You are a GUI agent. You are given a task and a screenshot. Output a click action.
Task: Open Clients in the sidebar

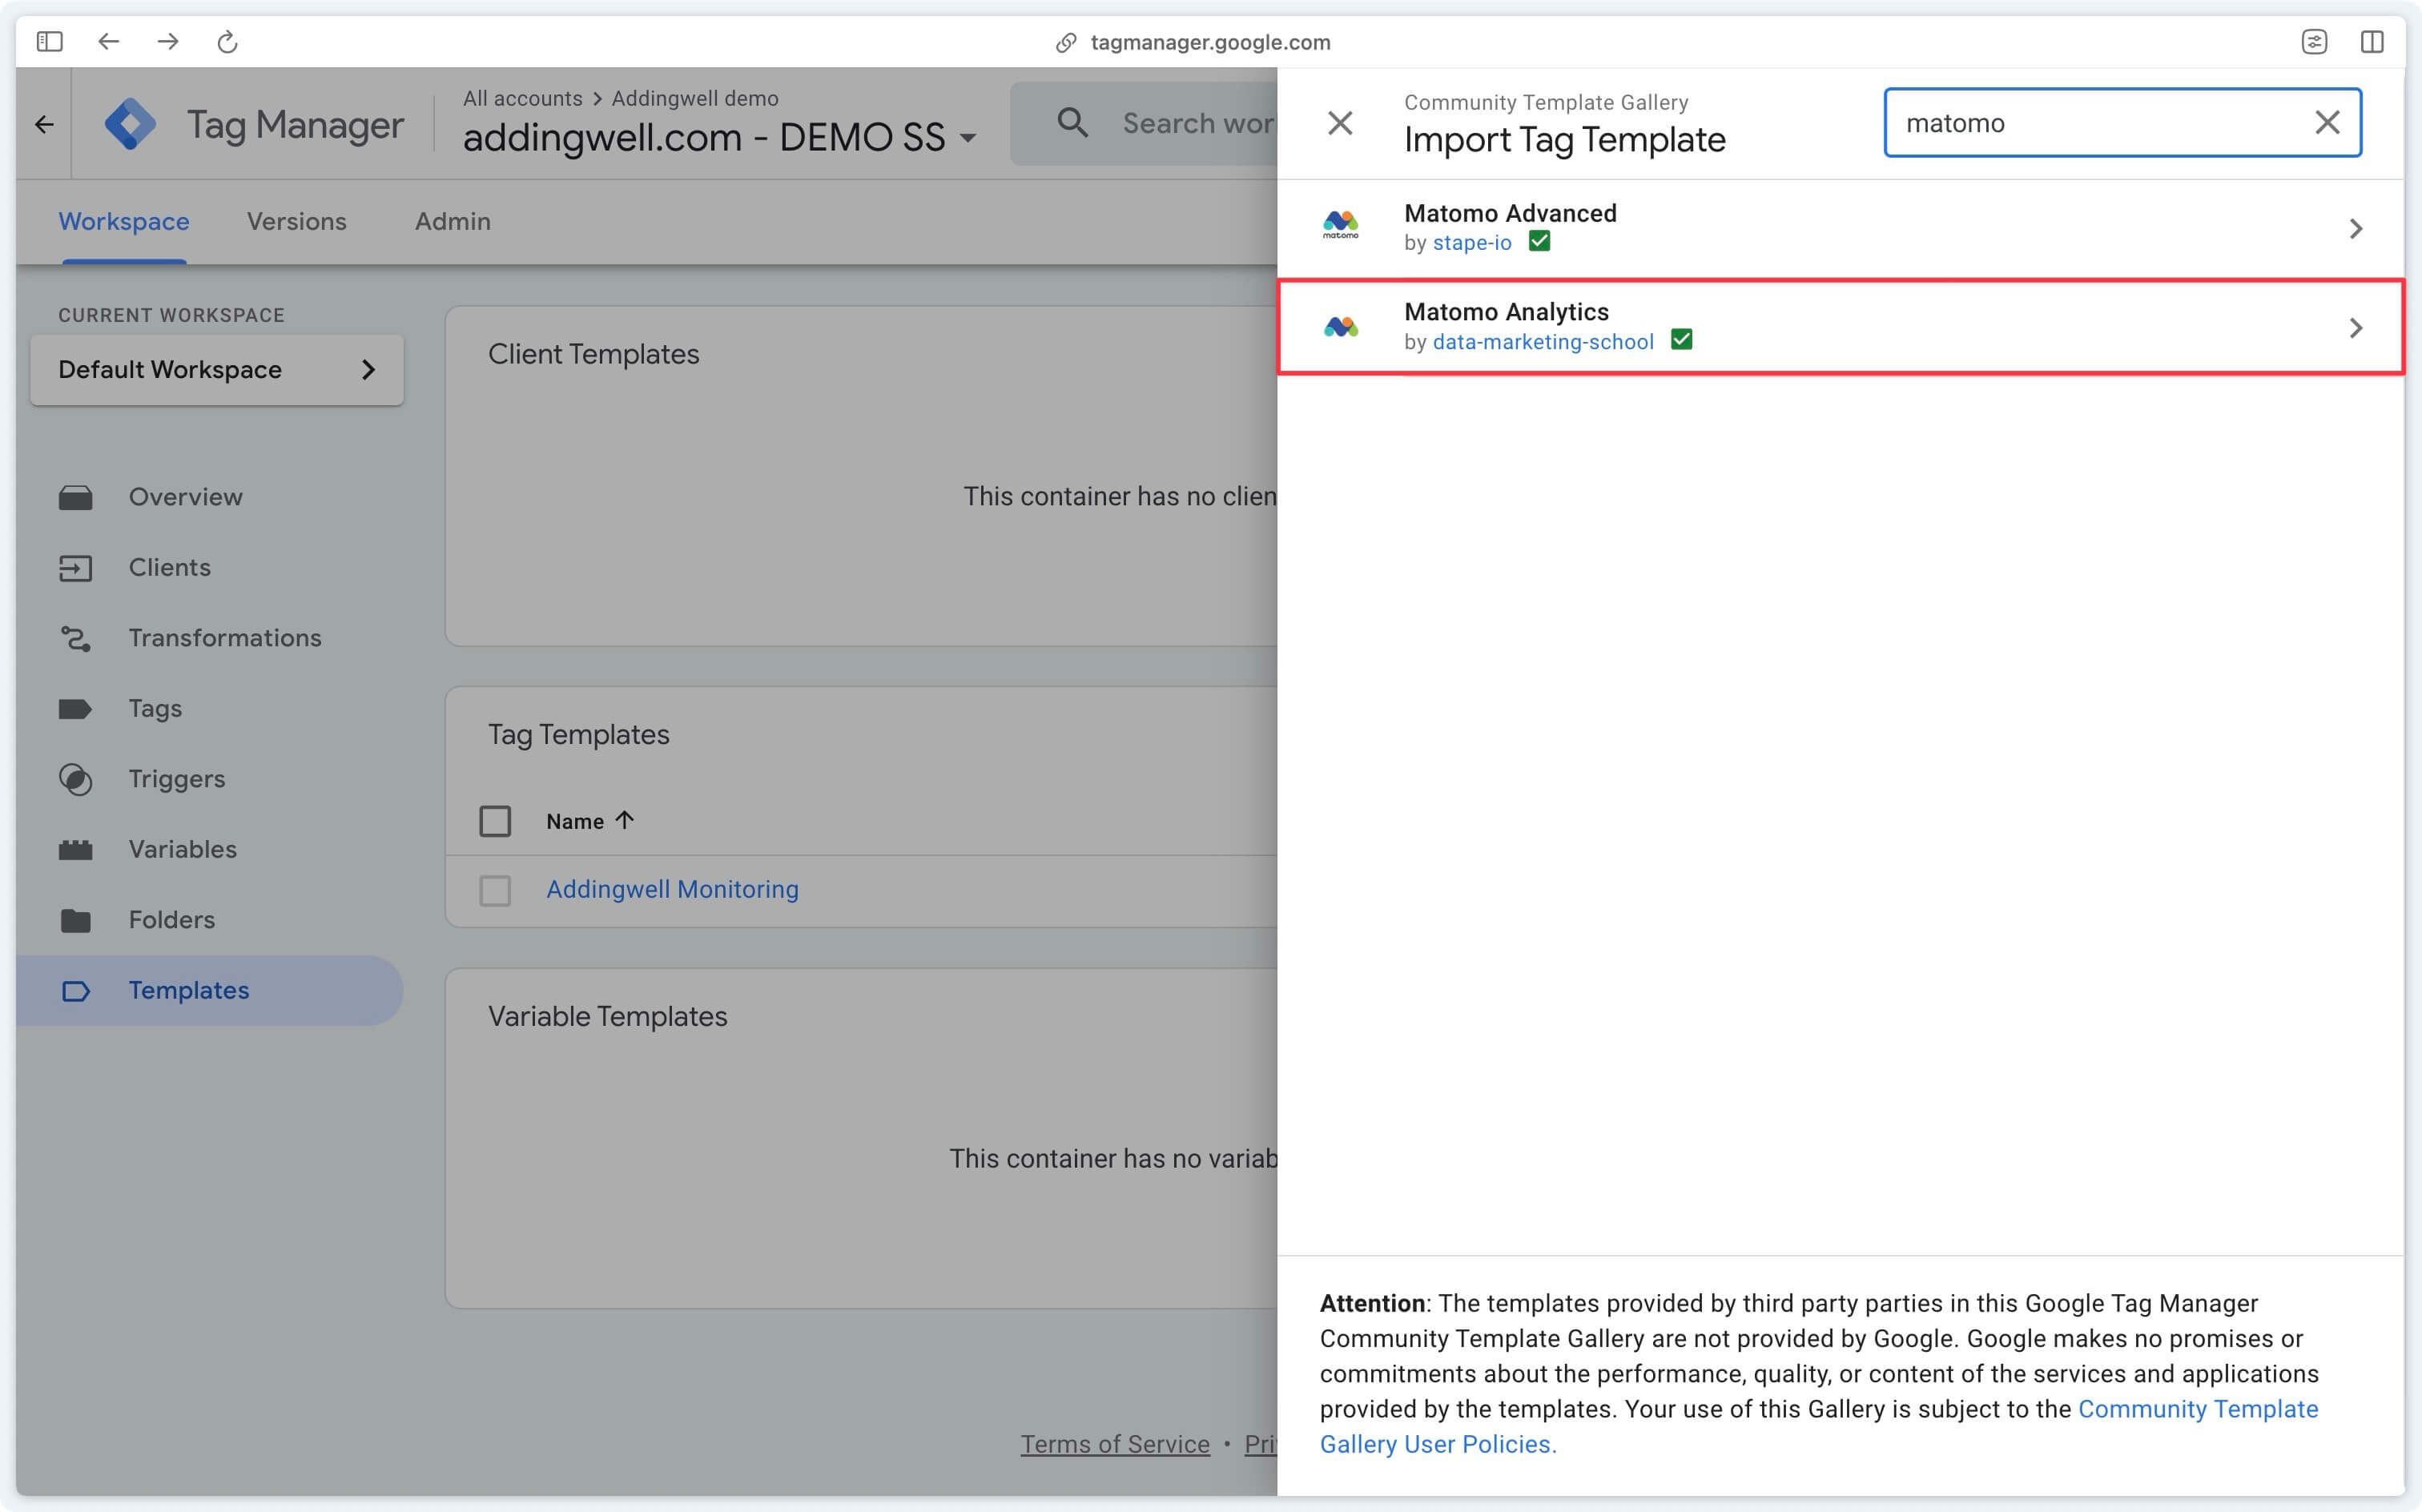[x=209, y=567]
